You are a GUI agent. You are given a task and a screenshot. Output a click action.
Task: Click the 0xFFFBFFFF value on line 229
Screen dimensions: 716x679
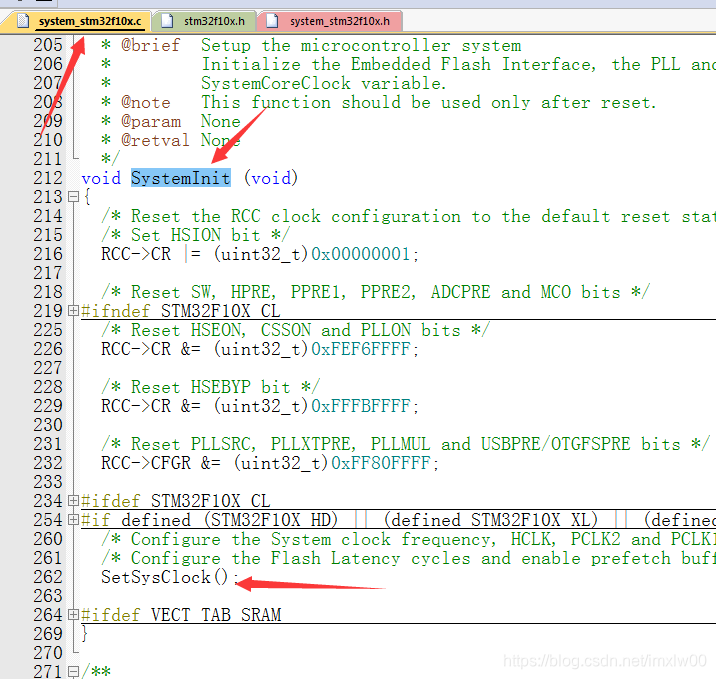point(361,406)
